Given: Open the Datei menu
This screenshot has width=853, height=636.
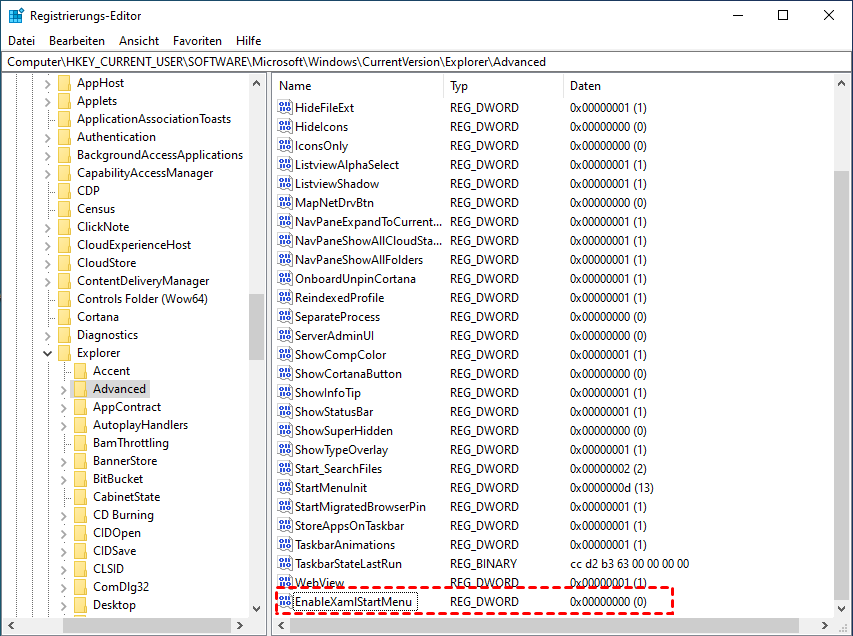Looking at the screenshot, I should 22,41.
